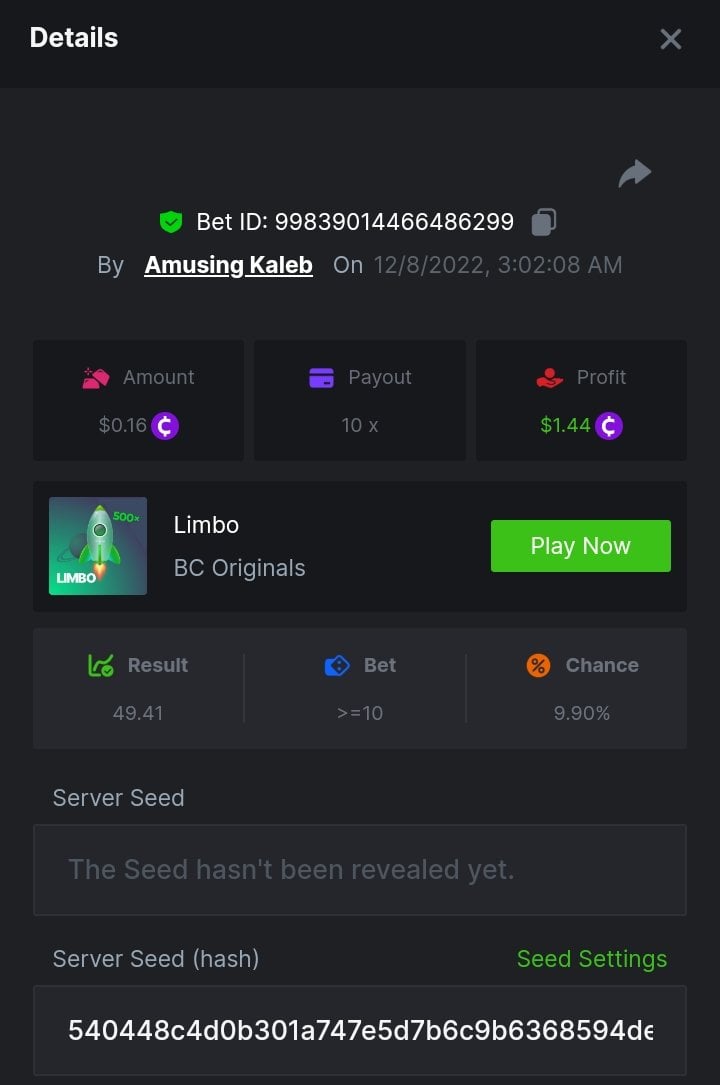Click the Limbo game thumbnail
The height and width of the screenshot is (1085, 720).
click(98, 546)
